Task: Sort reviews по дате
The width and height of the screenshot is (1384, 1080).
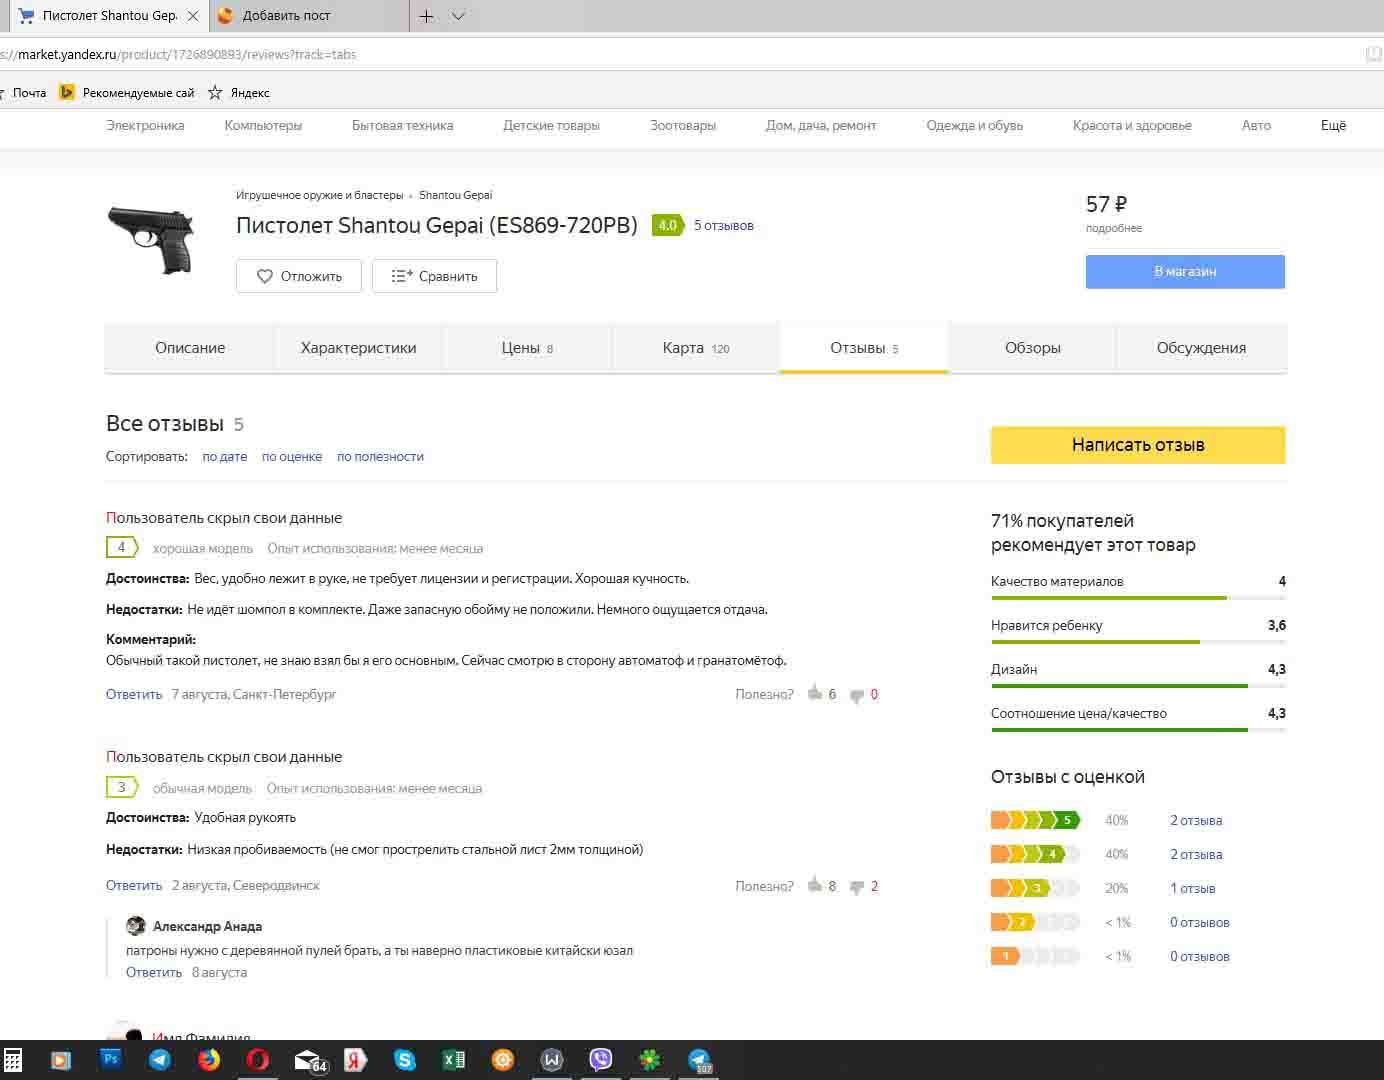Action: pos(224,457)
